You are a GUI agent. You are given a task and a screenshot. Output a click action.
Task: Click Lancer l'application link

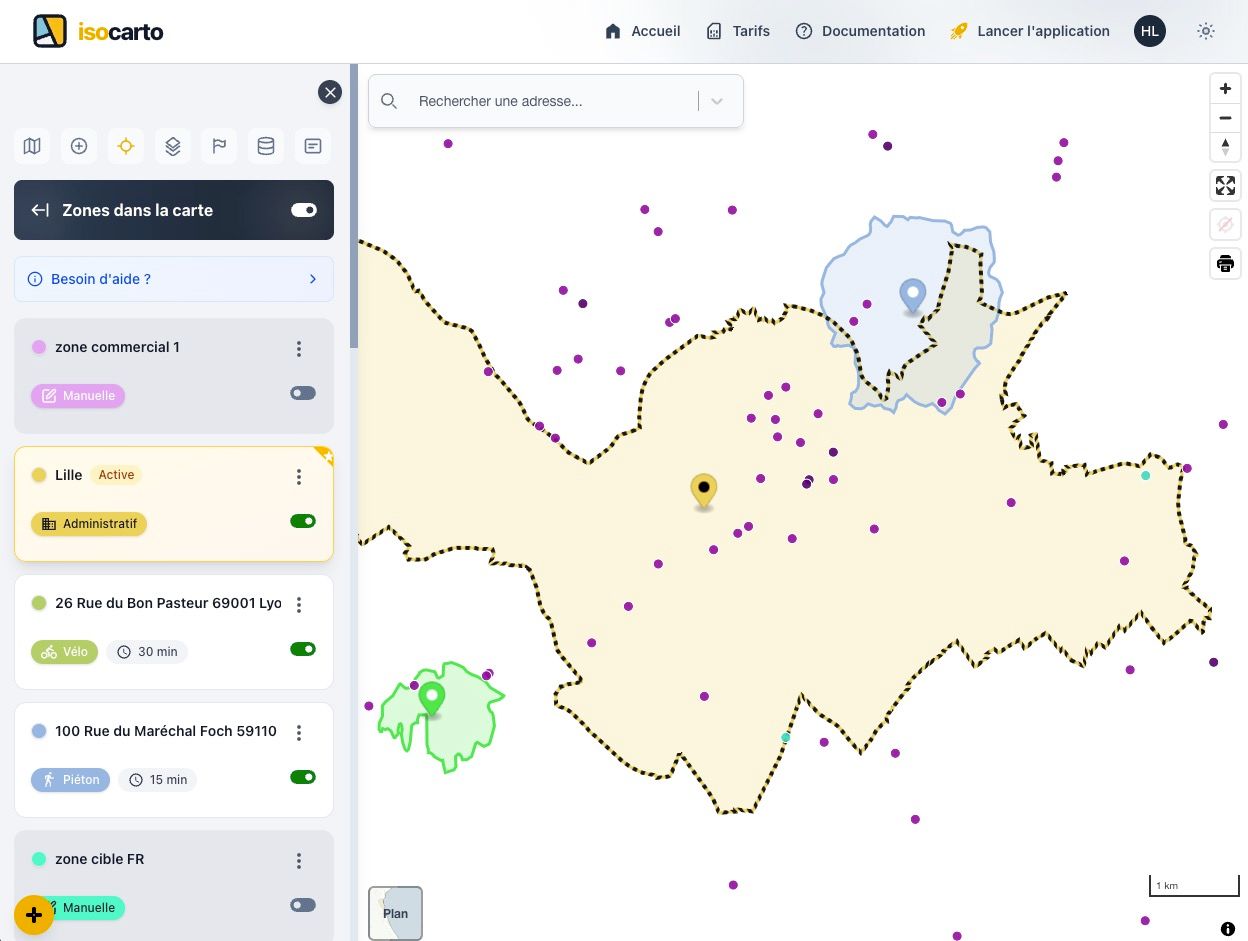(1030, 31)
